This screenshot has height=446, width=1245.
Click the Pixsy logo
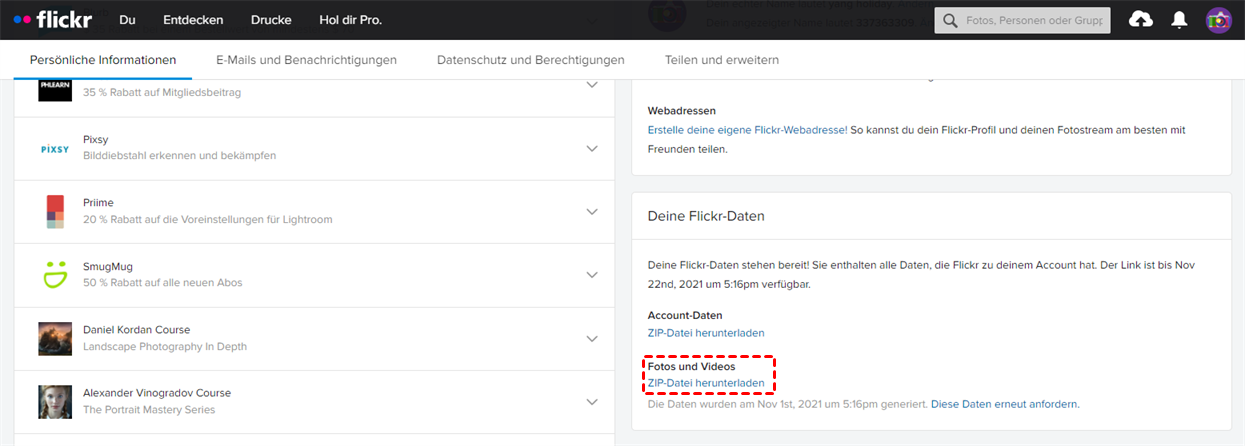point(54,148)
